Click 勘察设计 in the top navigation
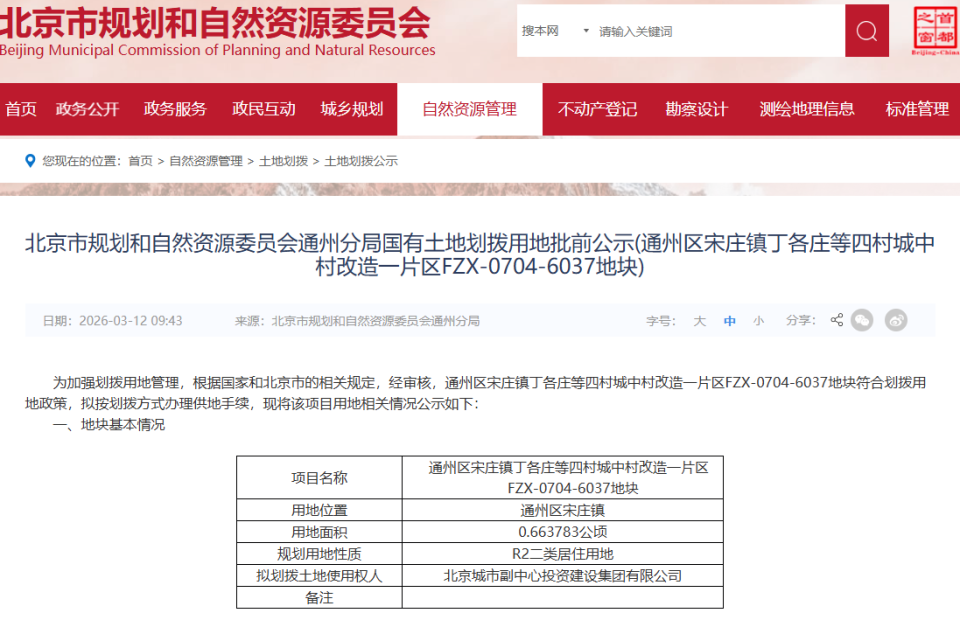 coord(696,108)
